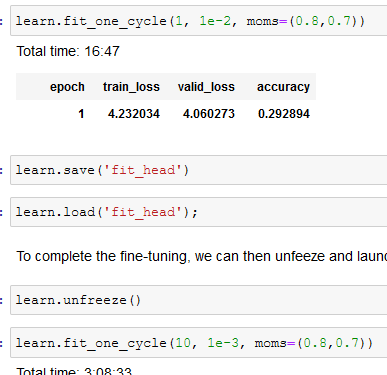This screenshot has height=375, width=387.
Task: Click the epoch column header
Action: [67, 87]
